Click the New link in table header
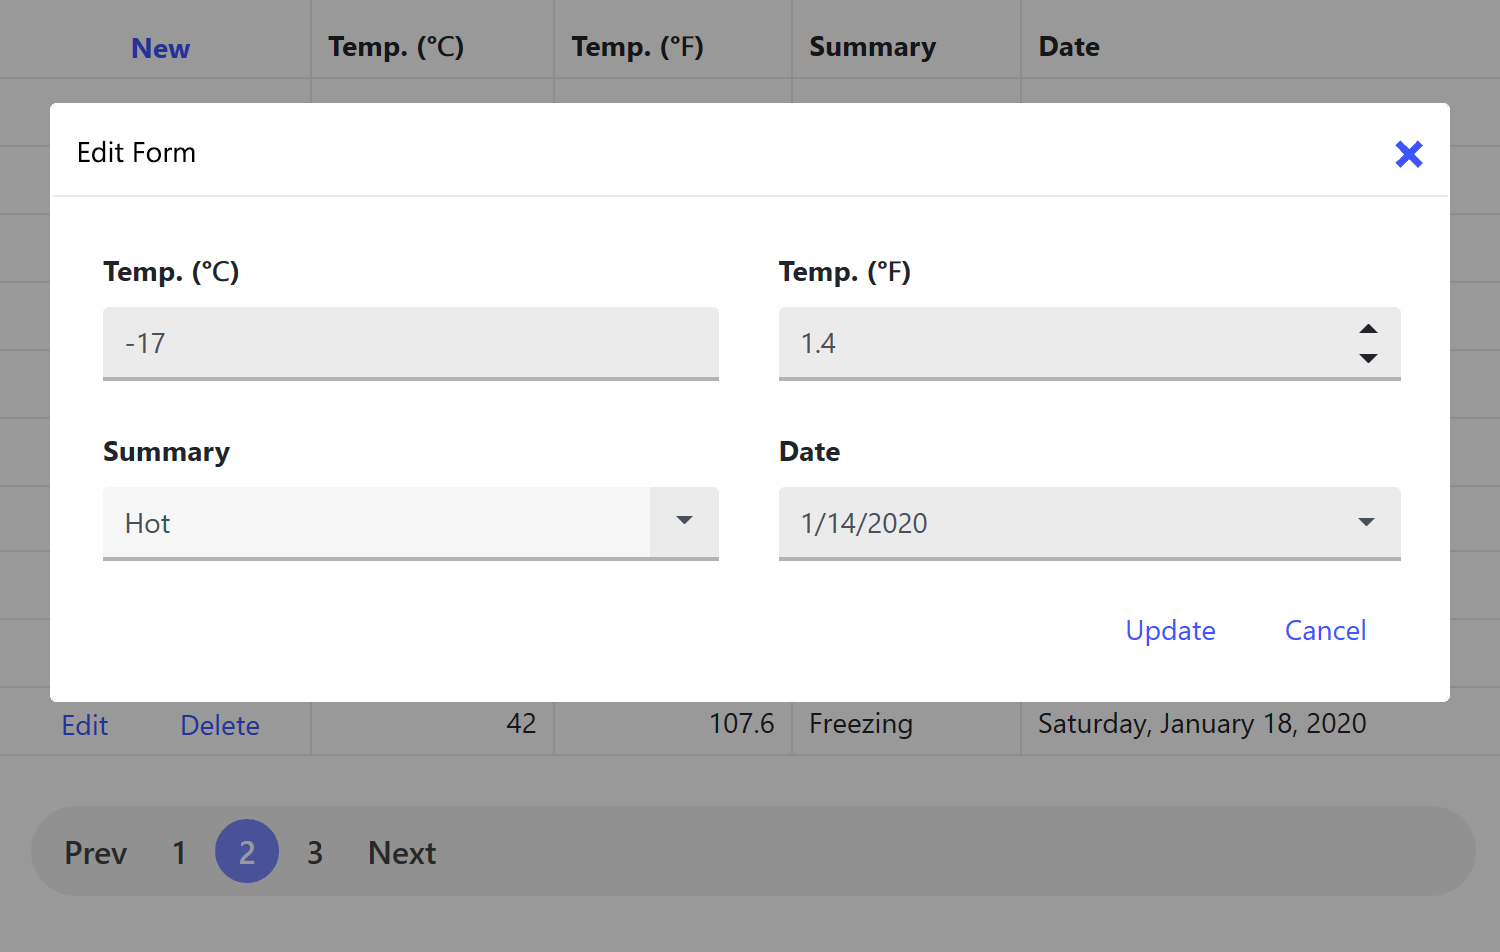The height and width of the screenshot is (952, 1500). click(160, 48)
